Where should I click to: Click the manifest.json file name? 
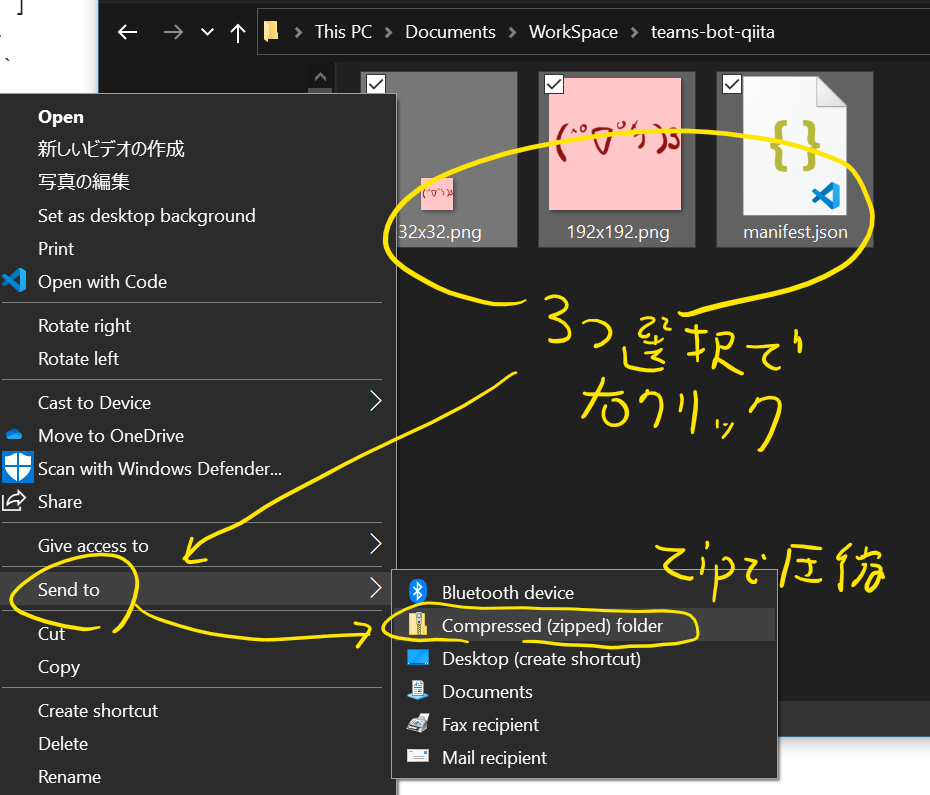[795, 232]
